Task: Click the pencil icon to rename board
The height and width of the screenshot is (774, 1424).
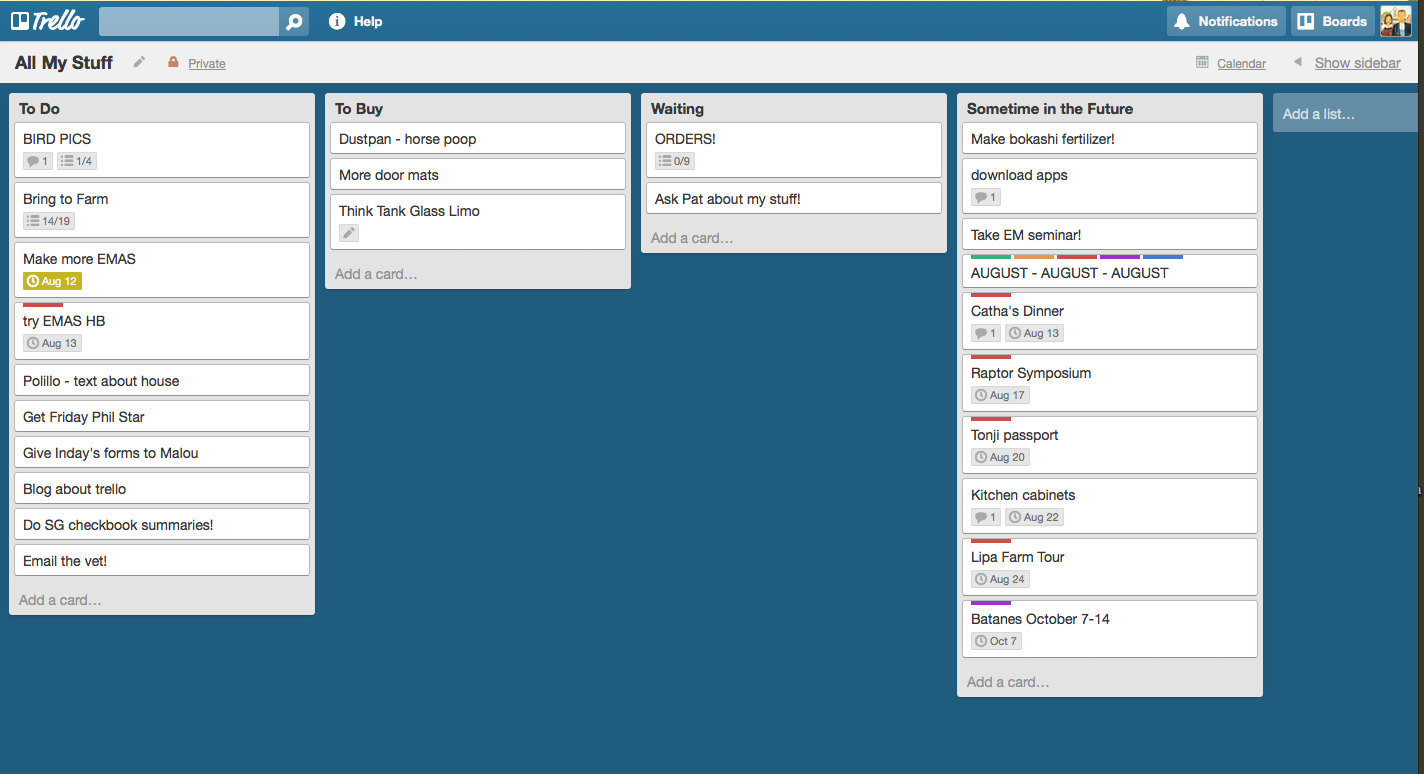Action: pyautogui.click(x=140, y=62)
